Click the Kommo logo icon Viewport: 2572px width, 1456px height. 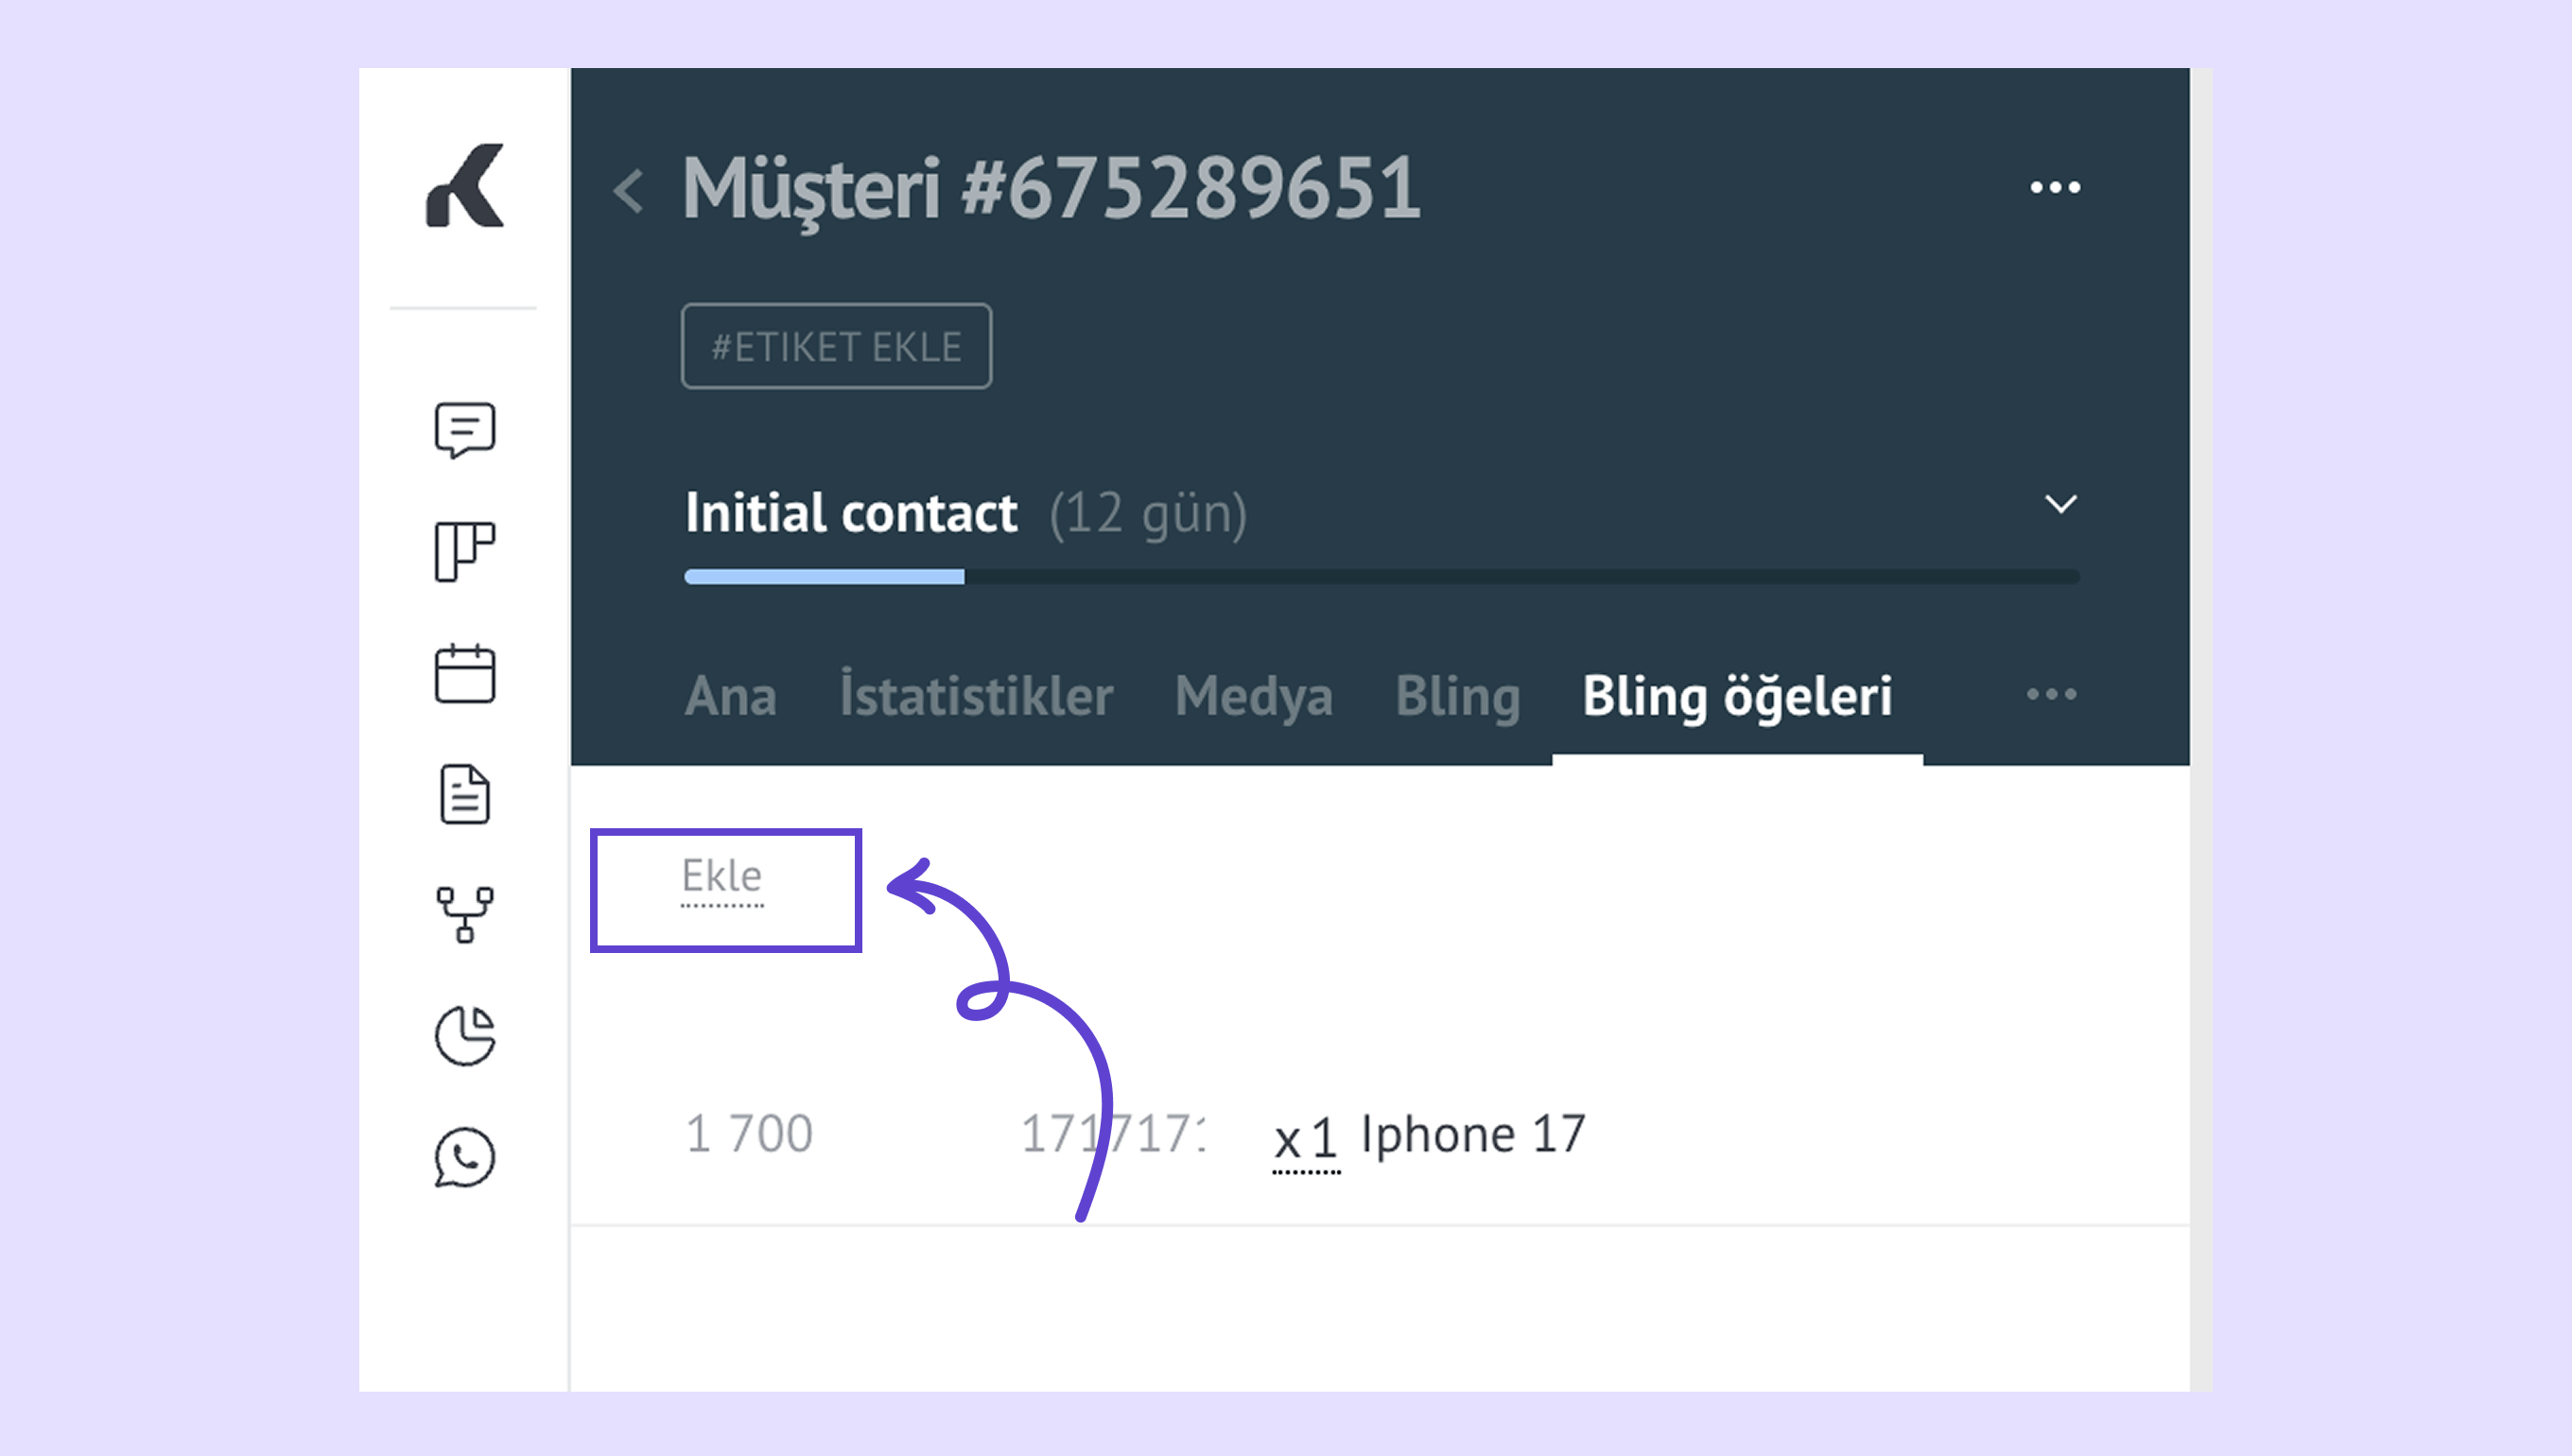[x=465, y=186]
